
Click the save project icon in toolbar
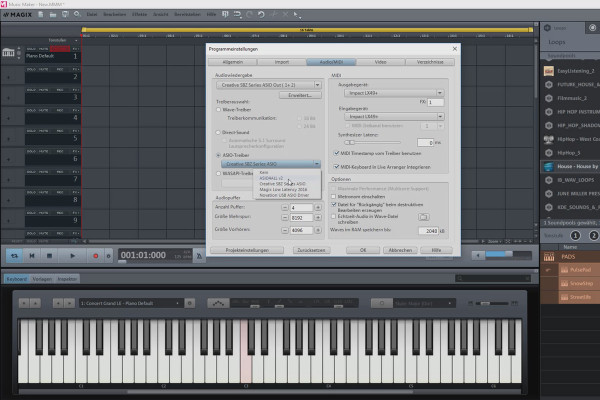(65, 15)
